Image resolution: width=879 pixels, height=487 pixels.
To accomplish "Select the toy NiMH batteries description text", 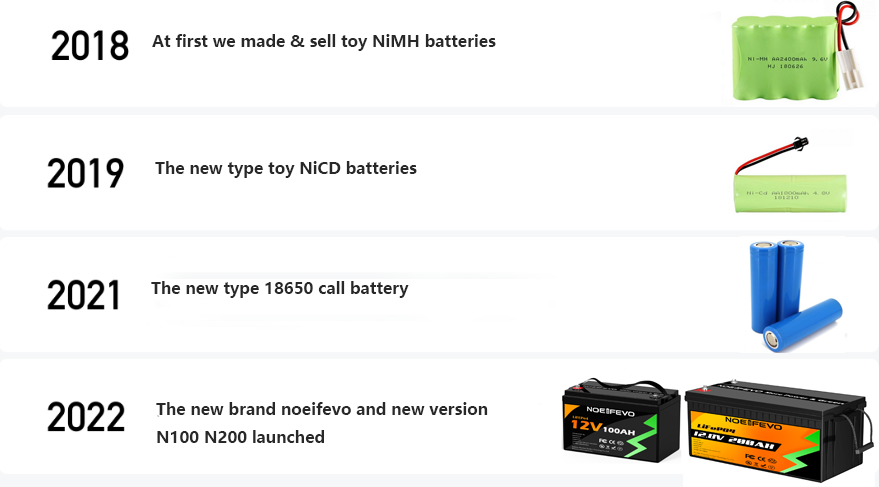I will 323,41.
